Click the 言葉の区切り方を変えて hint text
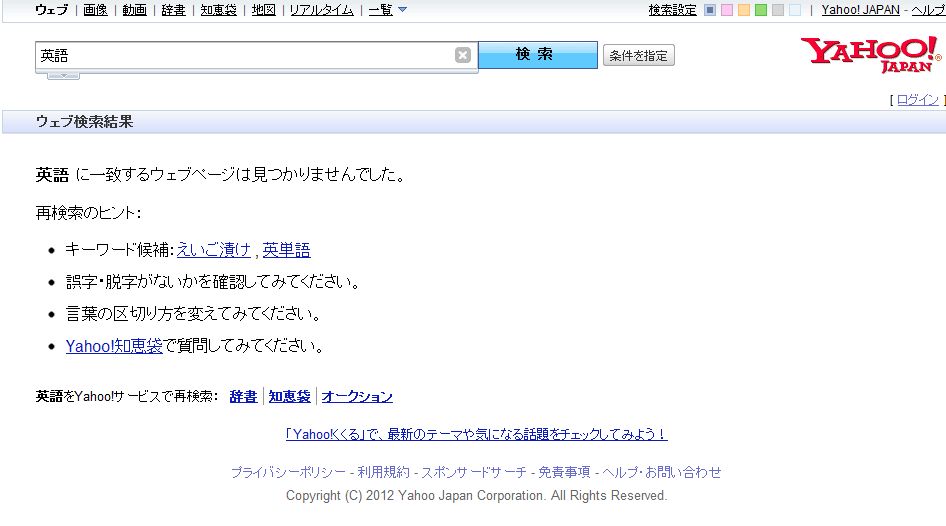946x526 pixels. point(194,314)
